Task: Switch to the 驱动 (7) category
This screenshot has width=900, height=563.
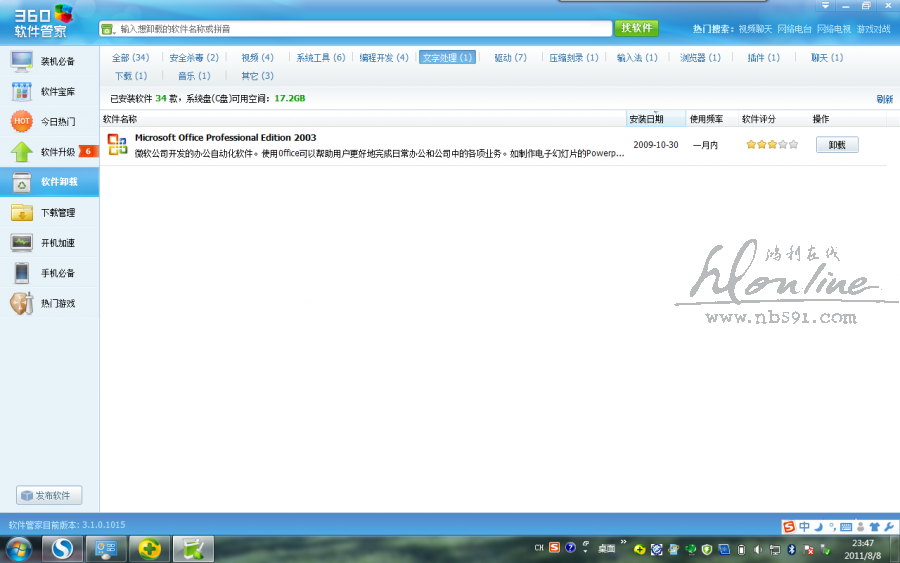Action: point(510,58)
